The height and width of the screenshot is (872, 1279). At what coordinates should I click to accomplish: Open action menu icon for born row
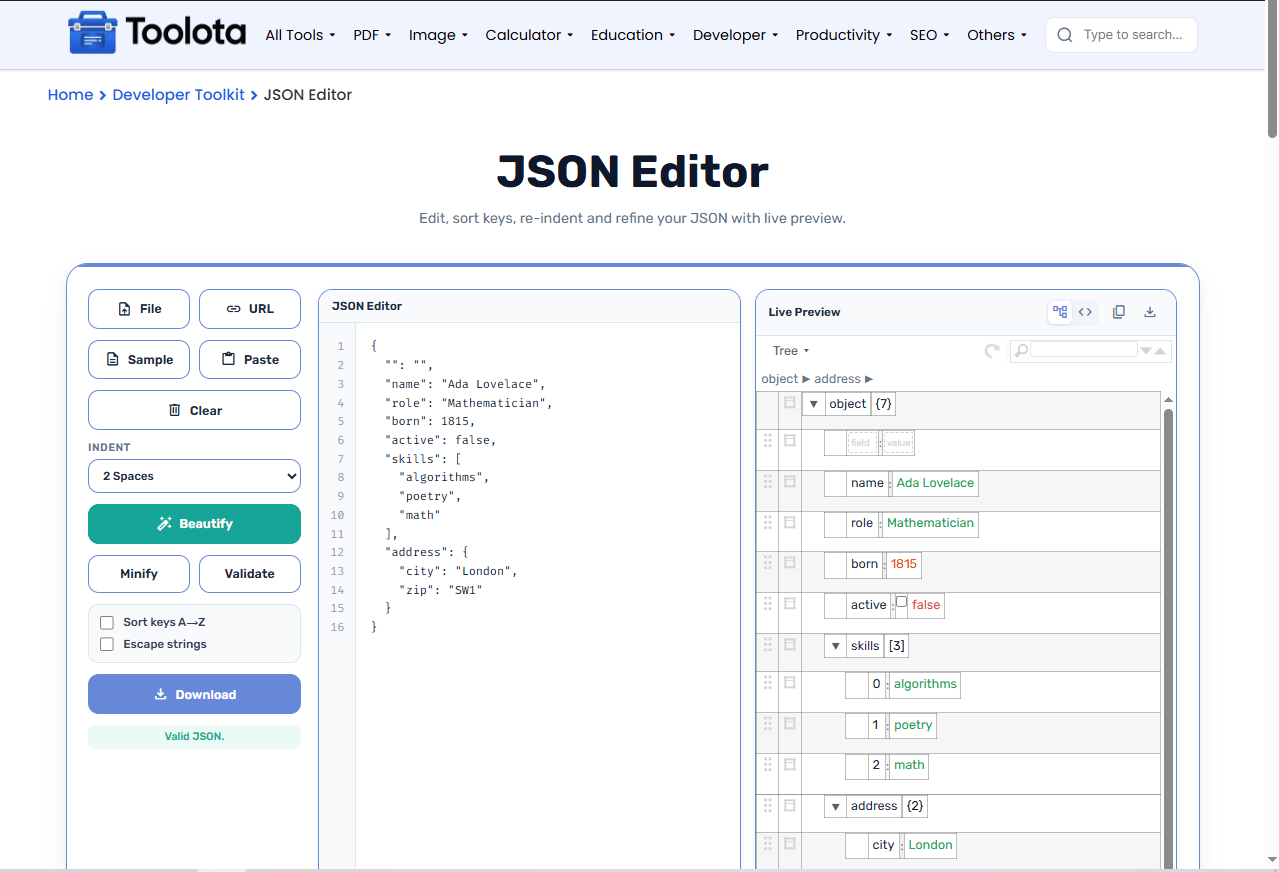coord(790,562)
